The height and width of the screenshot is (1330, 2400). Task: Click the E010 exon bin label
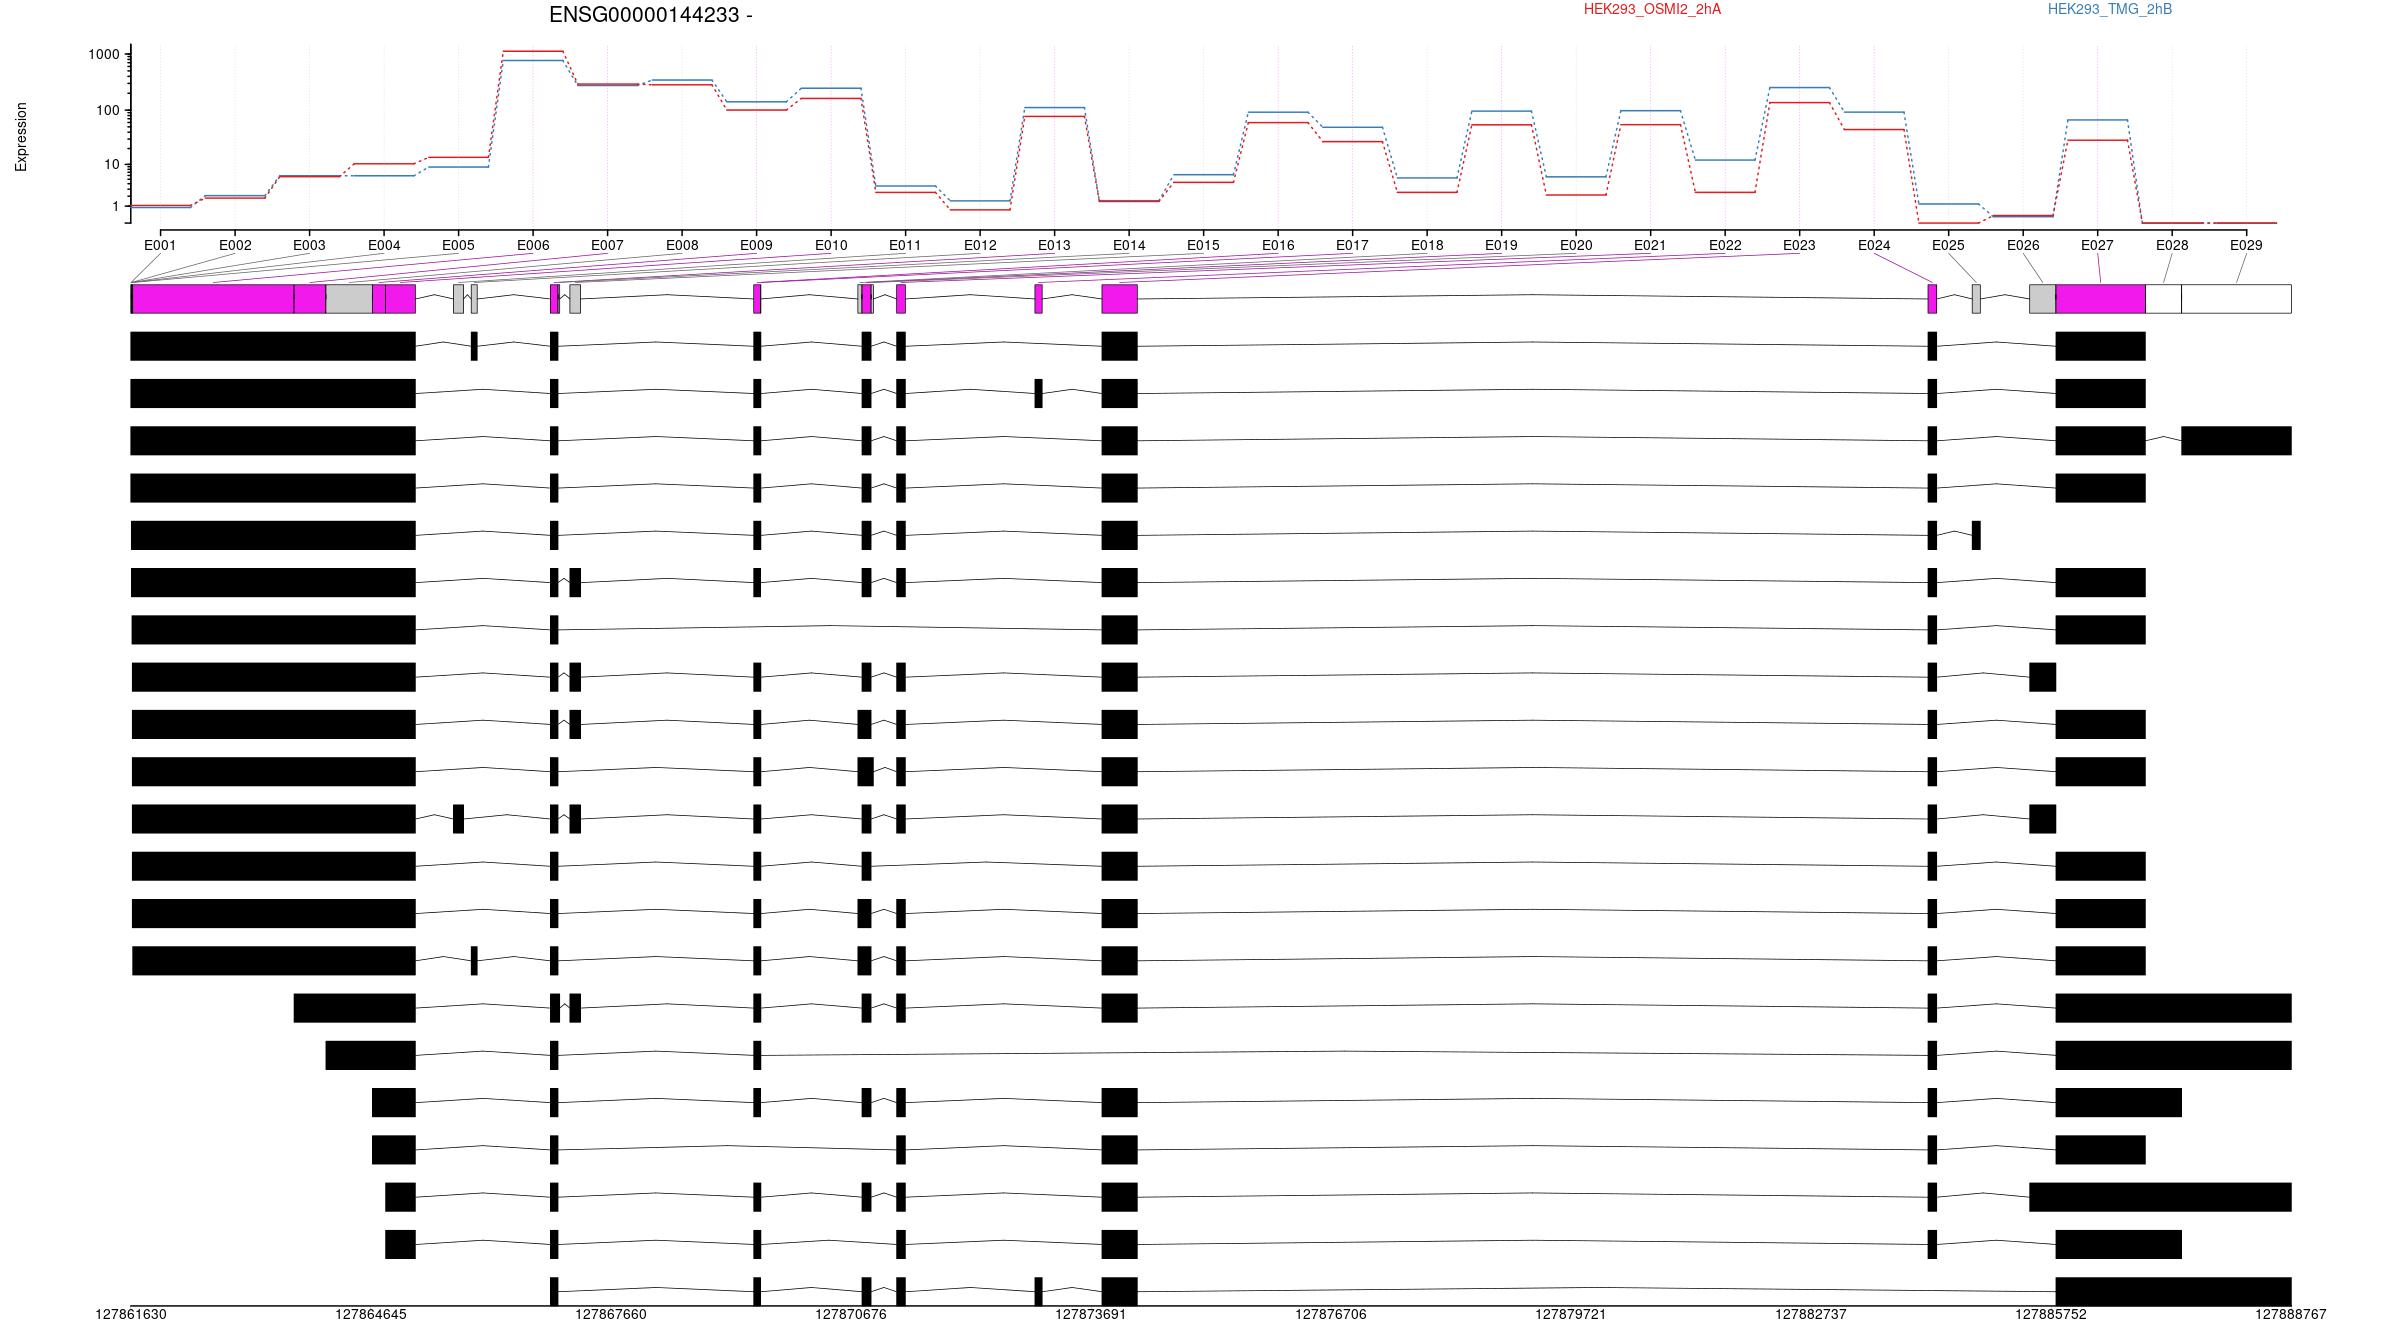coord(831,245)
